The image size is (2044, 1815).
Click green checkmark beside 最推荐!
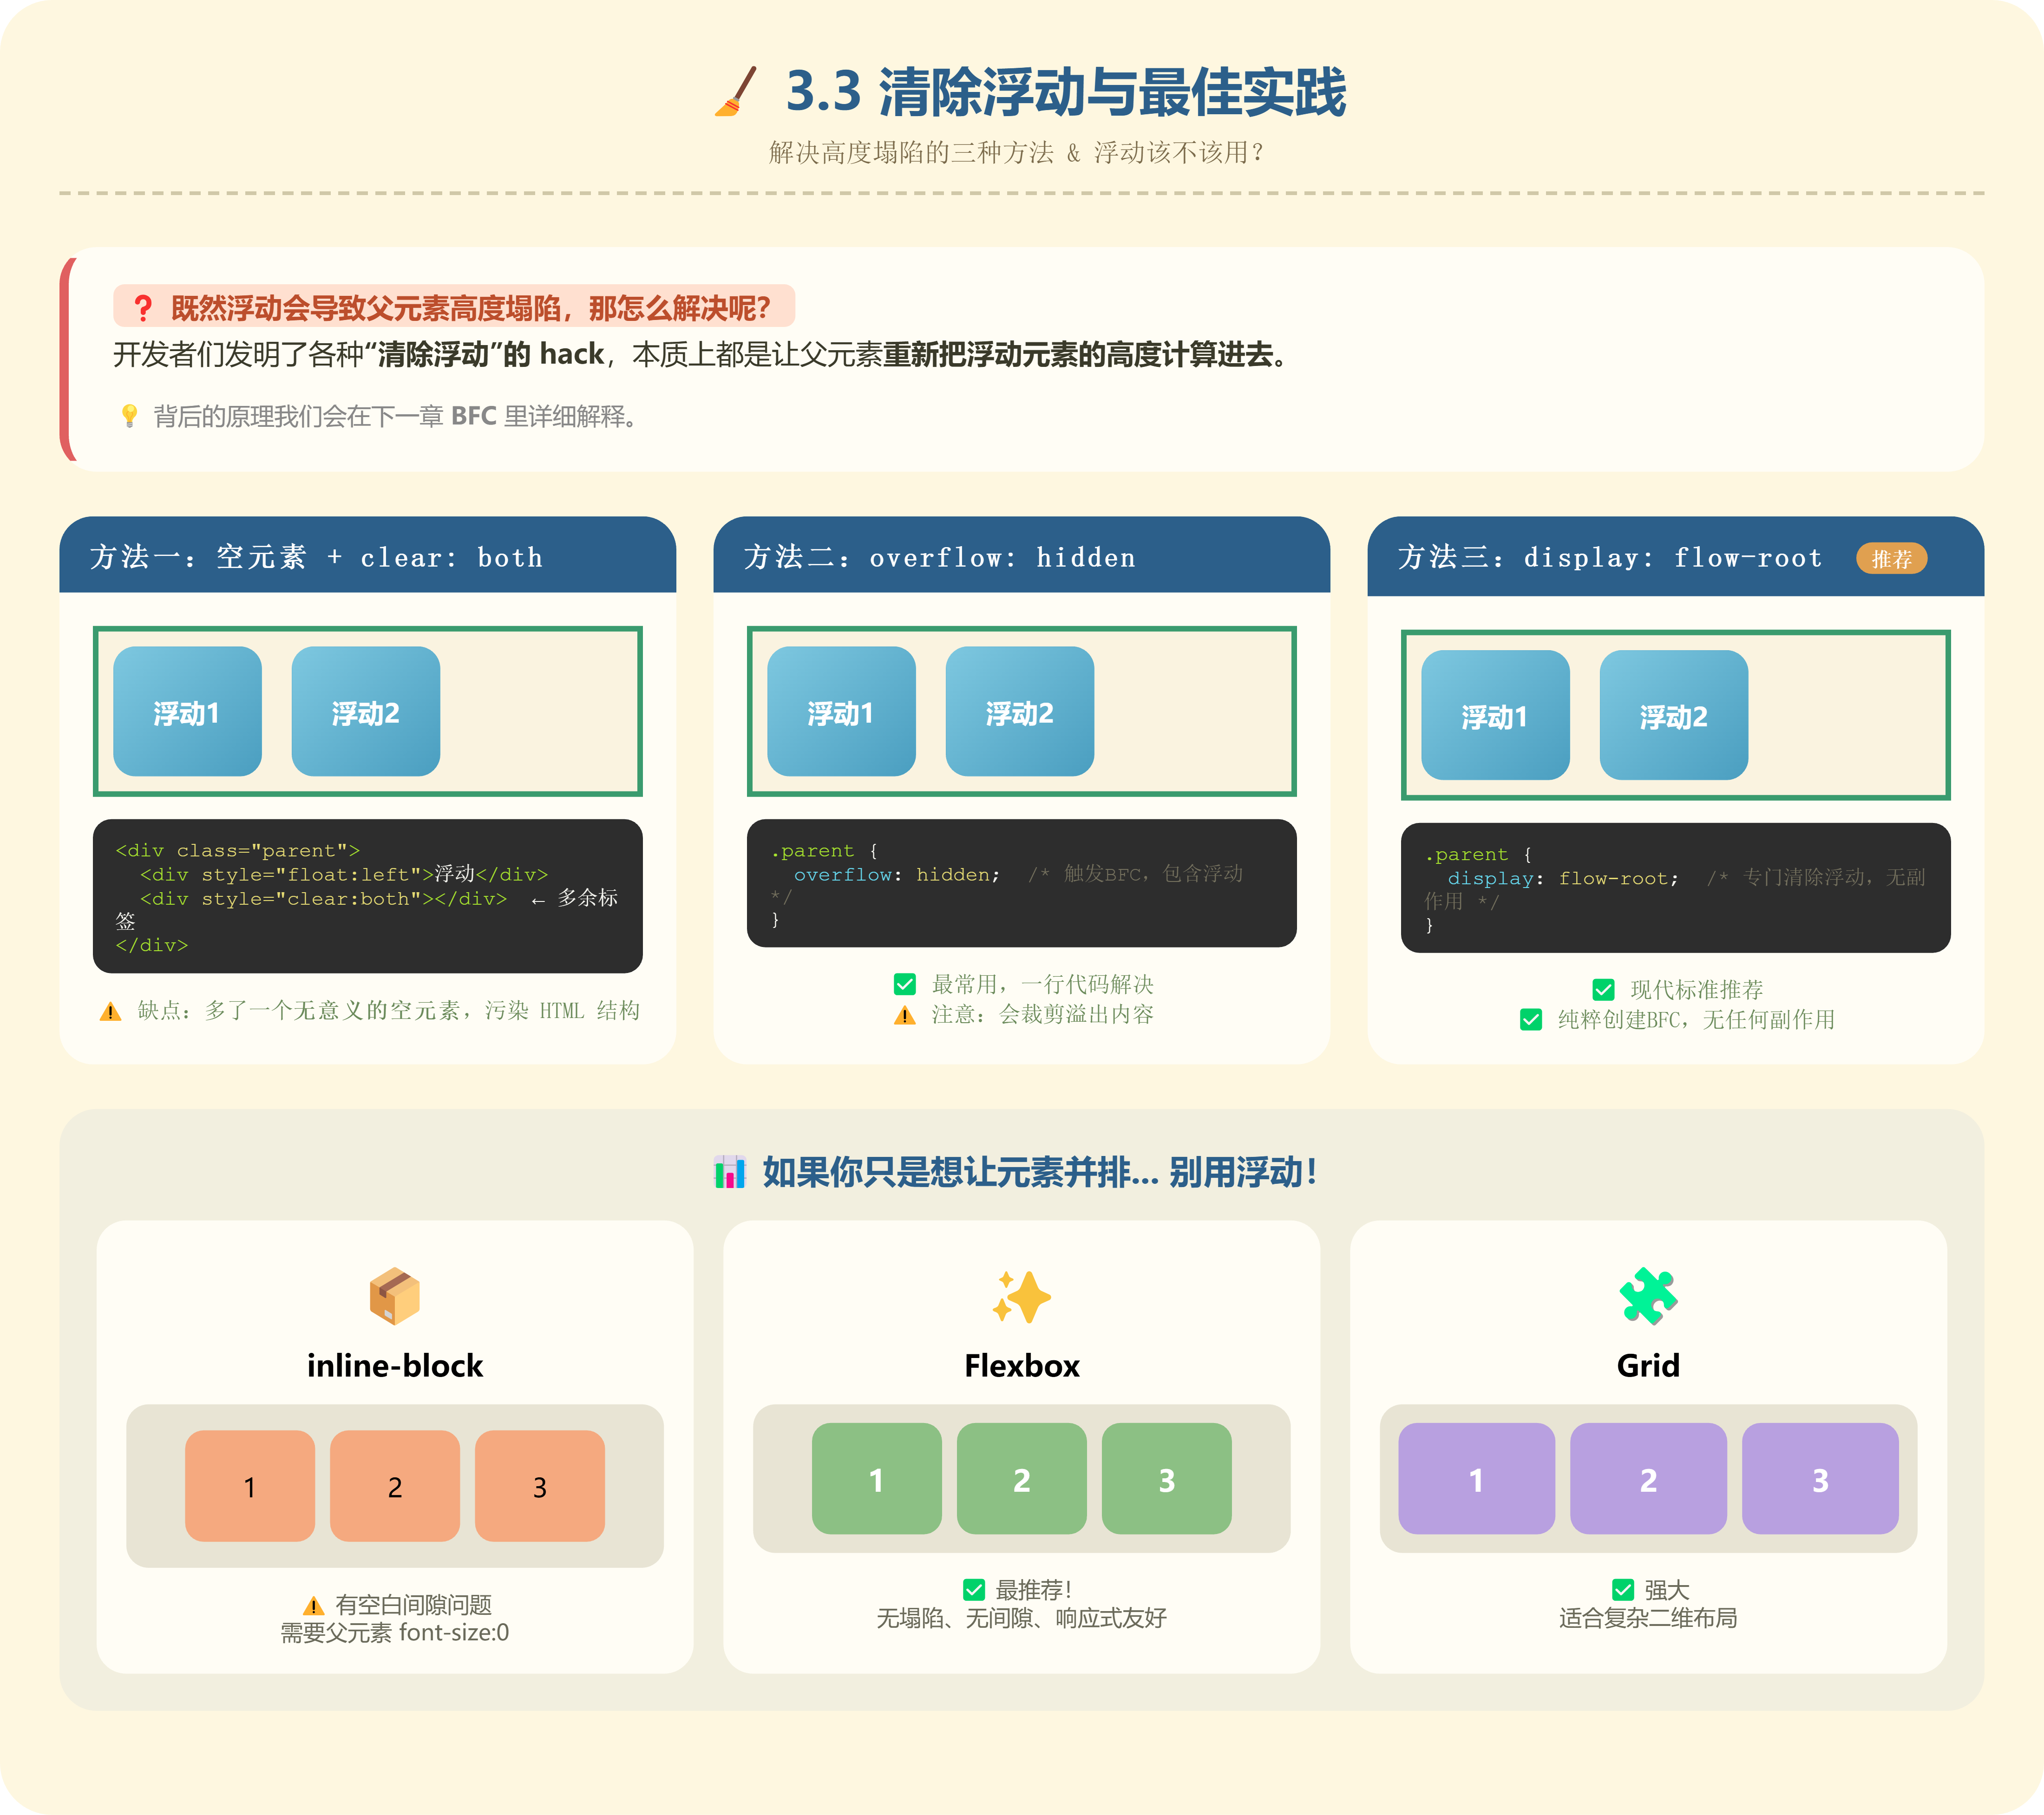coord(973,1590)
